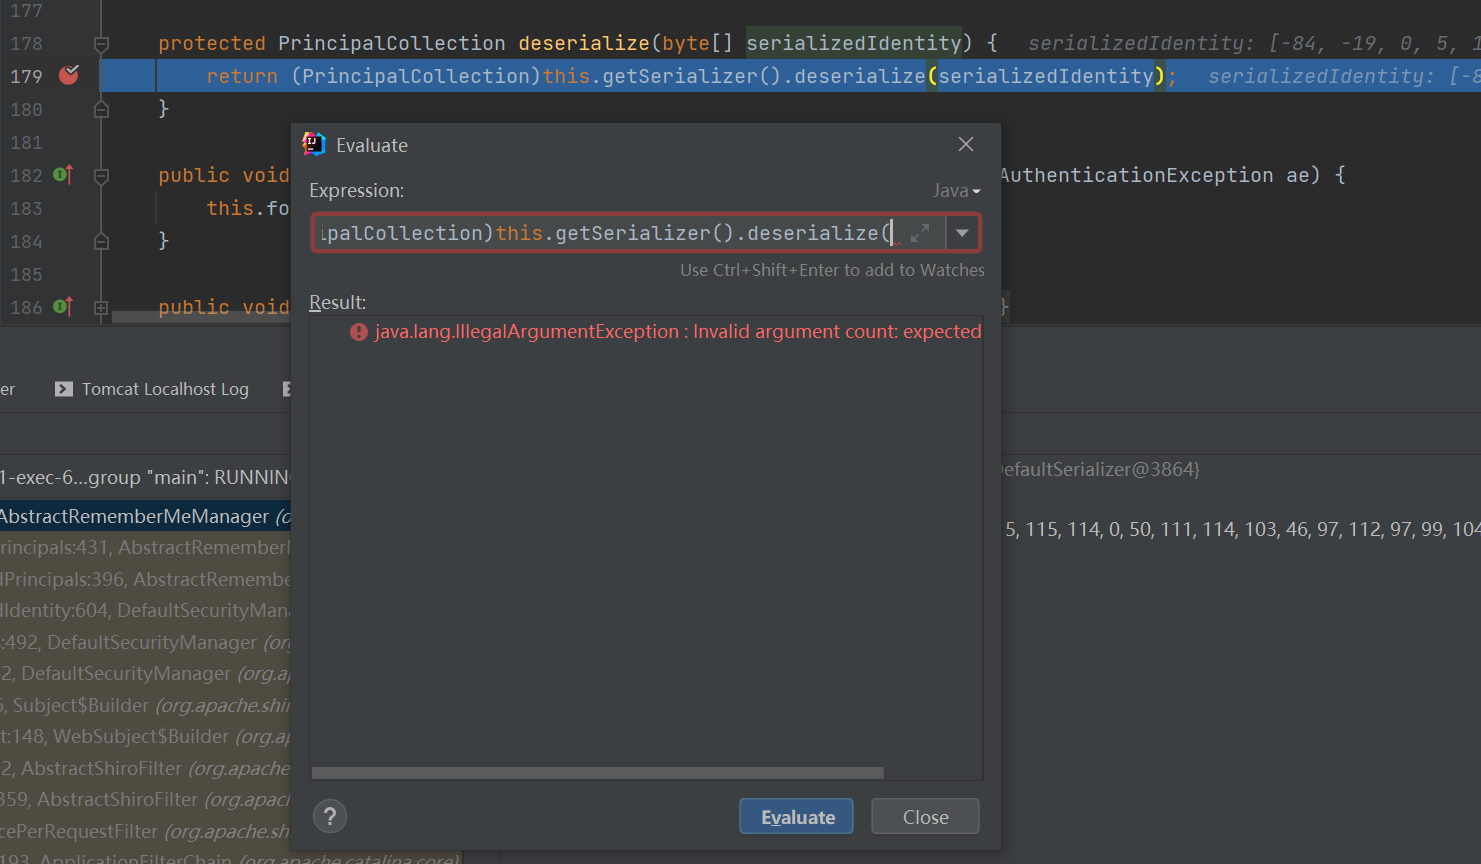Switch to the Tomcat Localhost Log tab

(152, 389)
